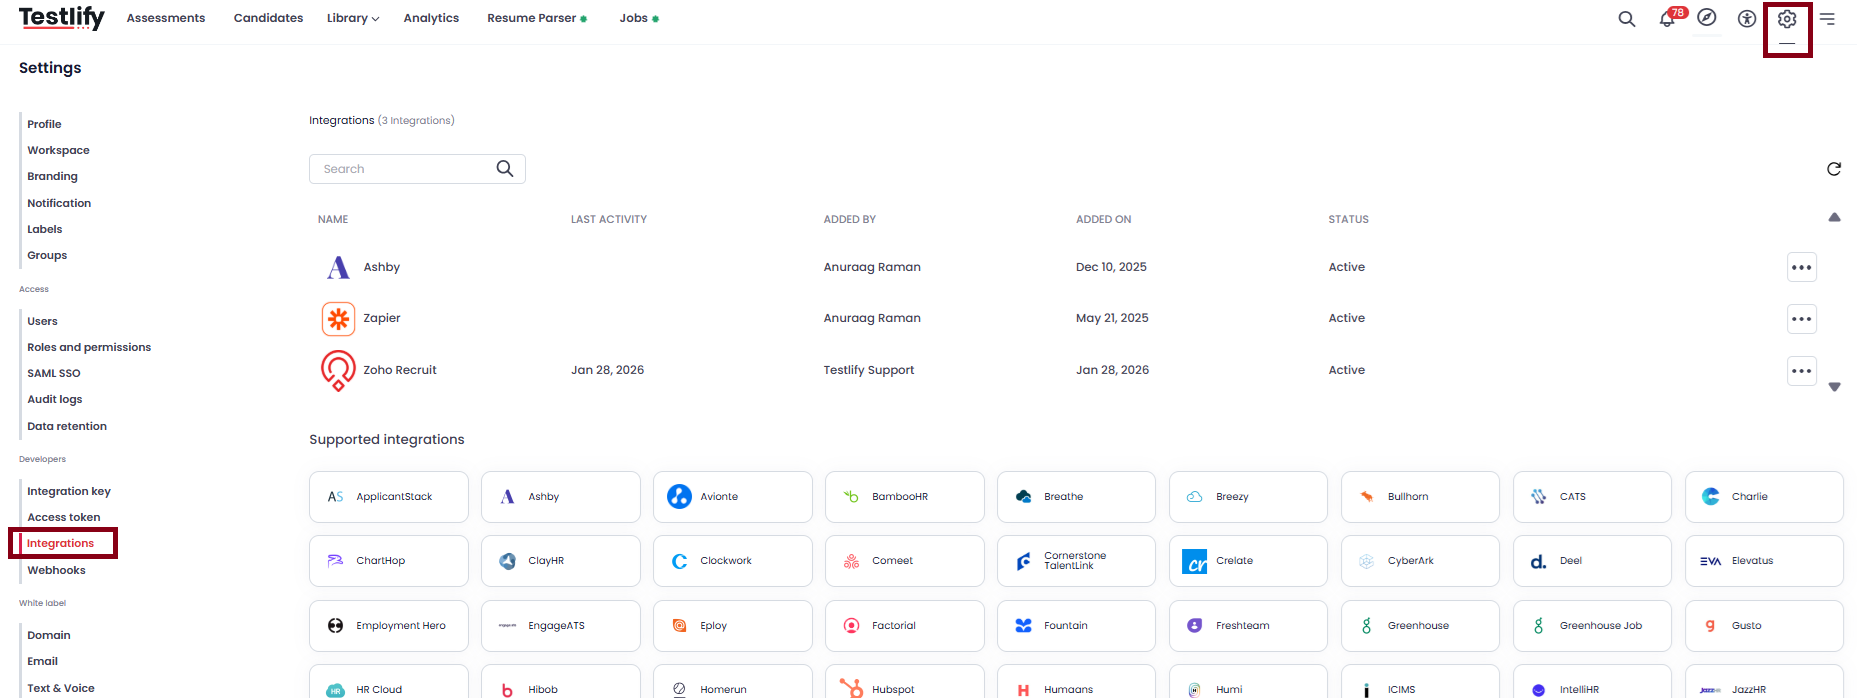Screen dimensions: 1857x698
Task: Open the Resume Parser menu
Action: pos(537,18)
